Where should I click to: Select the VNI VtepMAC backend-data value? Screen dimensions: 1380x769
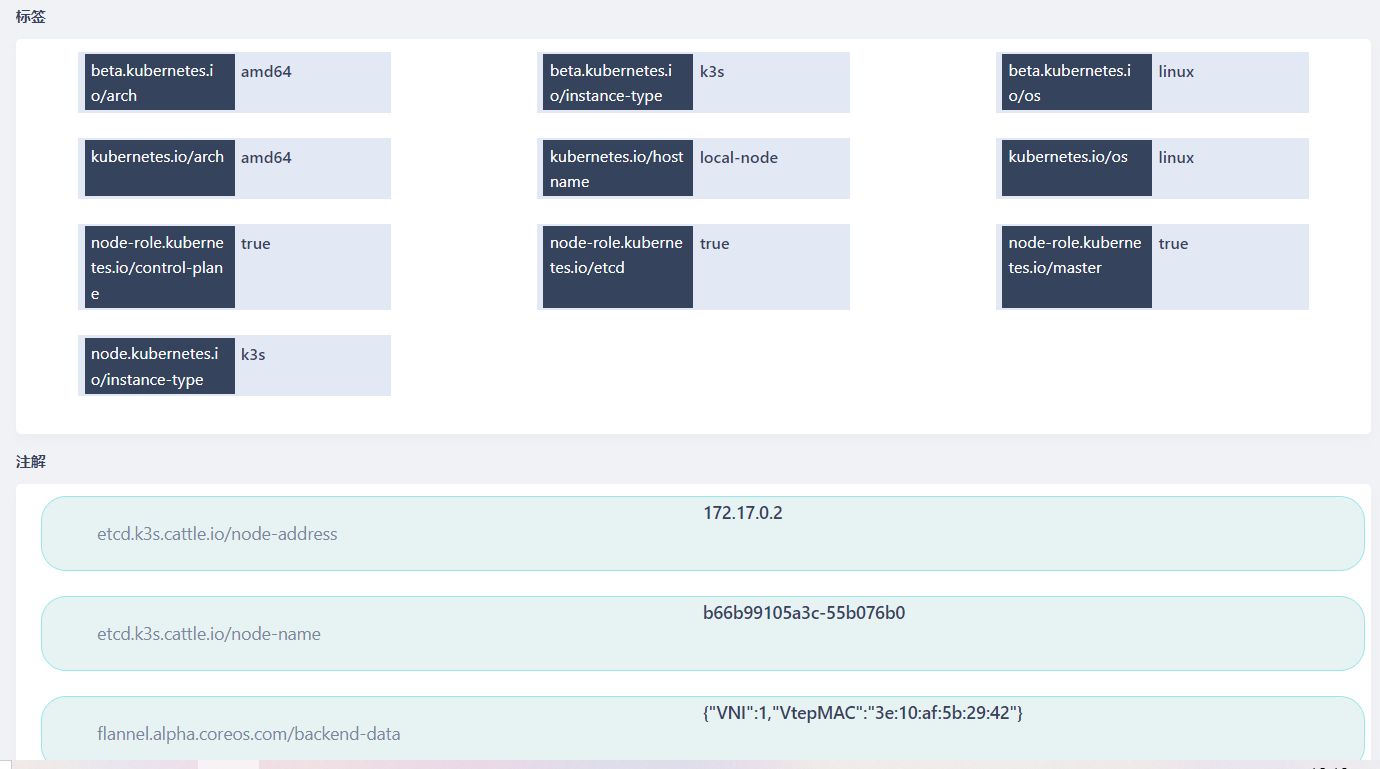tap(863, 713)
